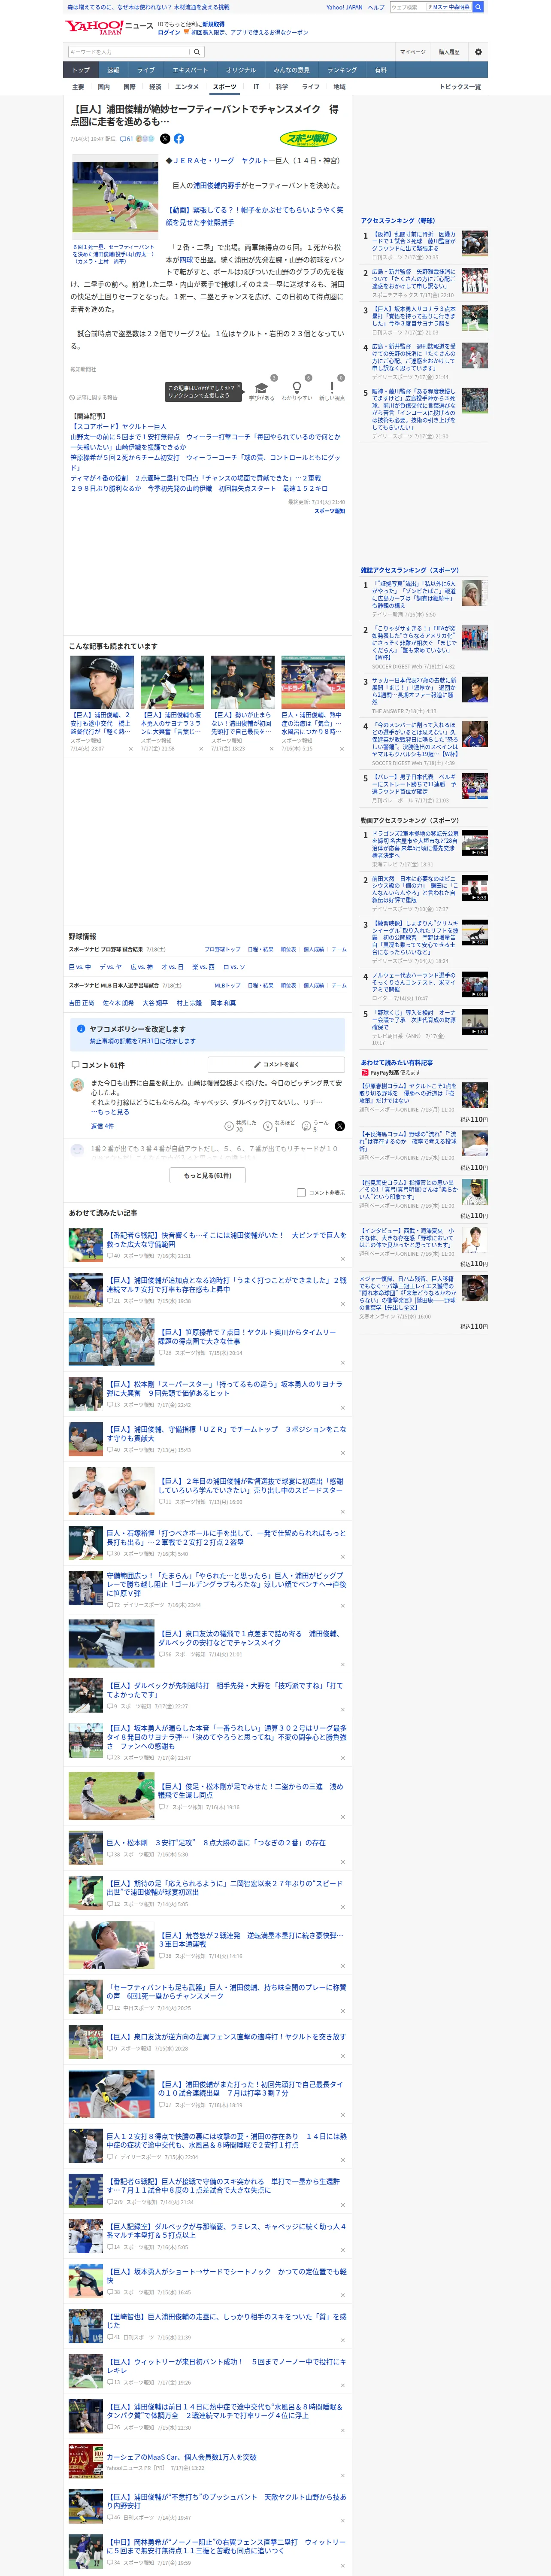
Task: Open the MLBトップ link
Action: 227,985
